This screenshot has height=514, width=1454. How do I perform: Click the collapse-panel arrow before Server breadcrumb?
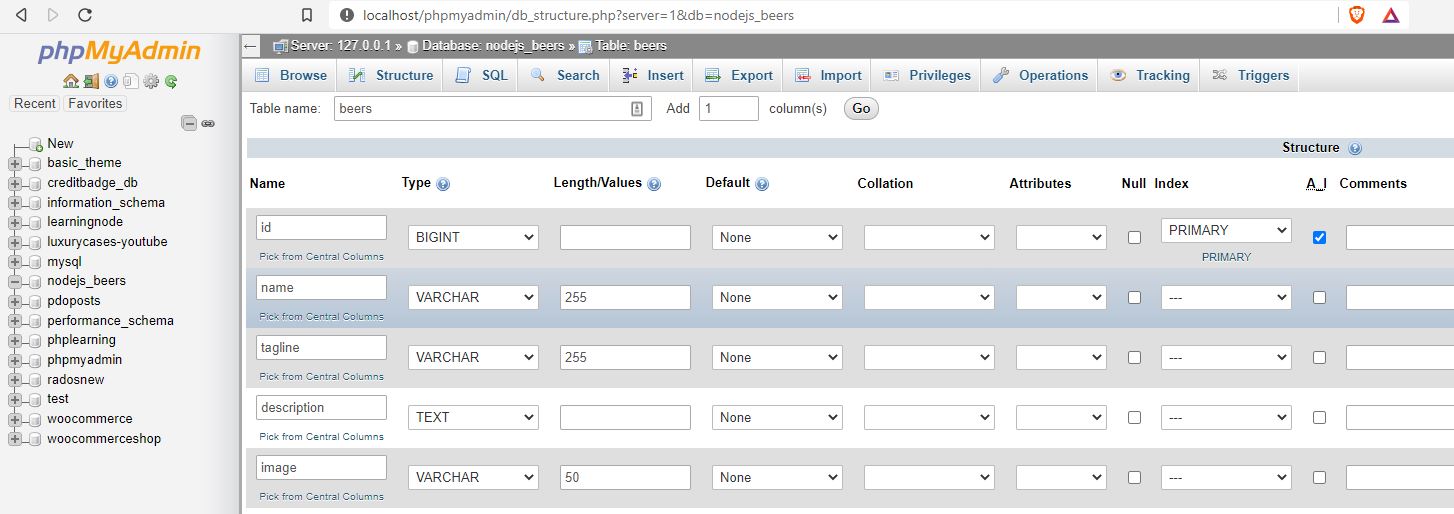[x=251, y=46]
